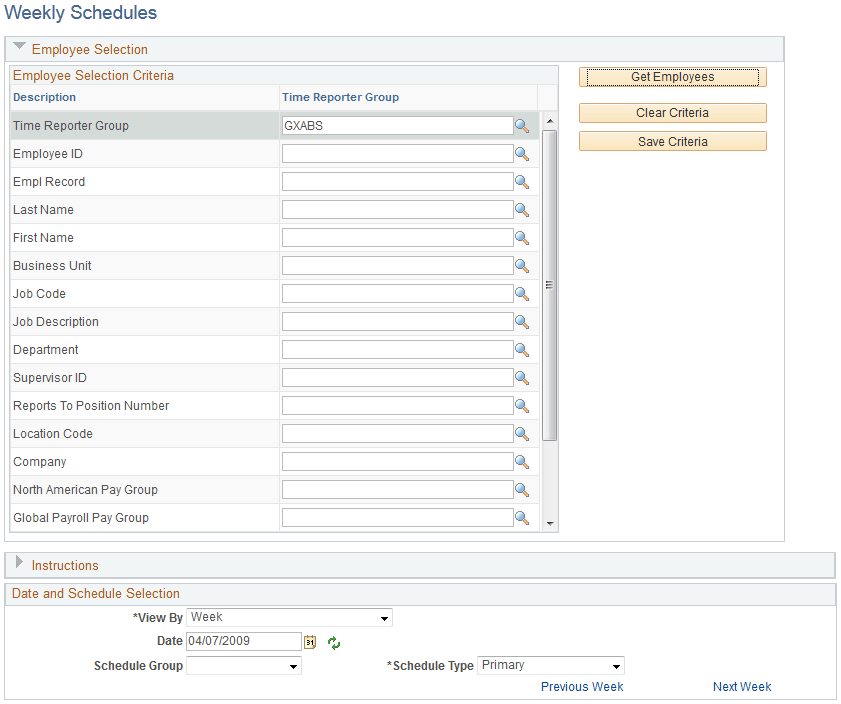Click North American Pay Group input field
This screenshot has height=704, width=841.
tap(397, 490)
